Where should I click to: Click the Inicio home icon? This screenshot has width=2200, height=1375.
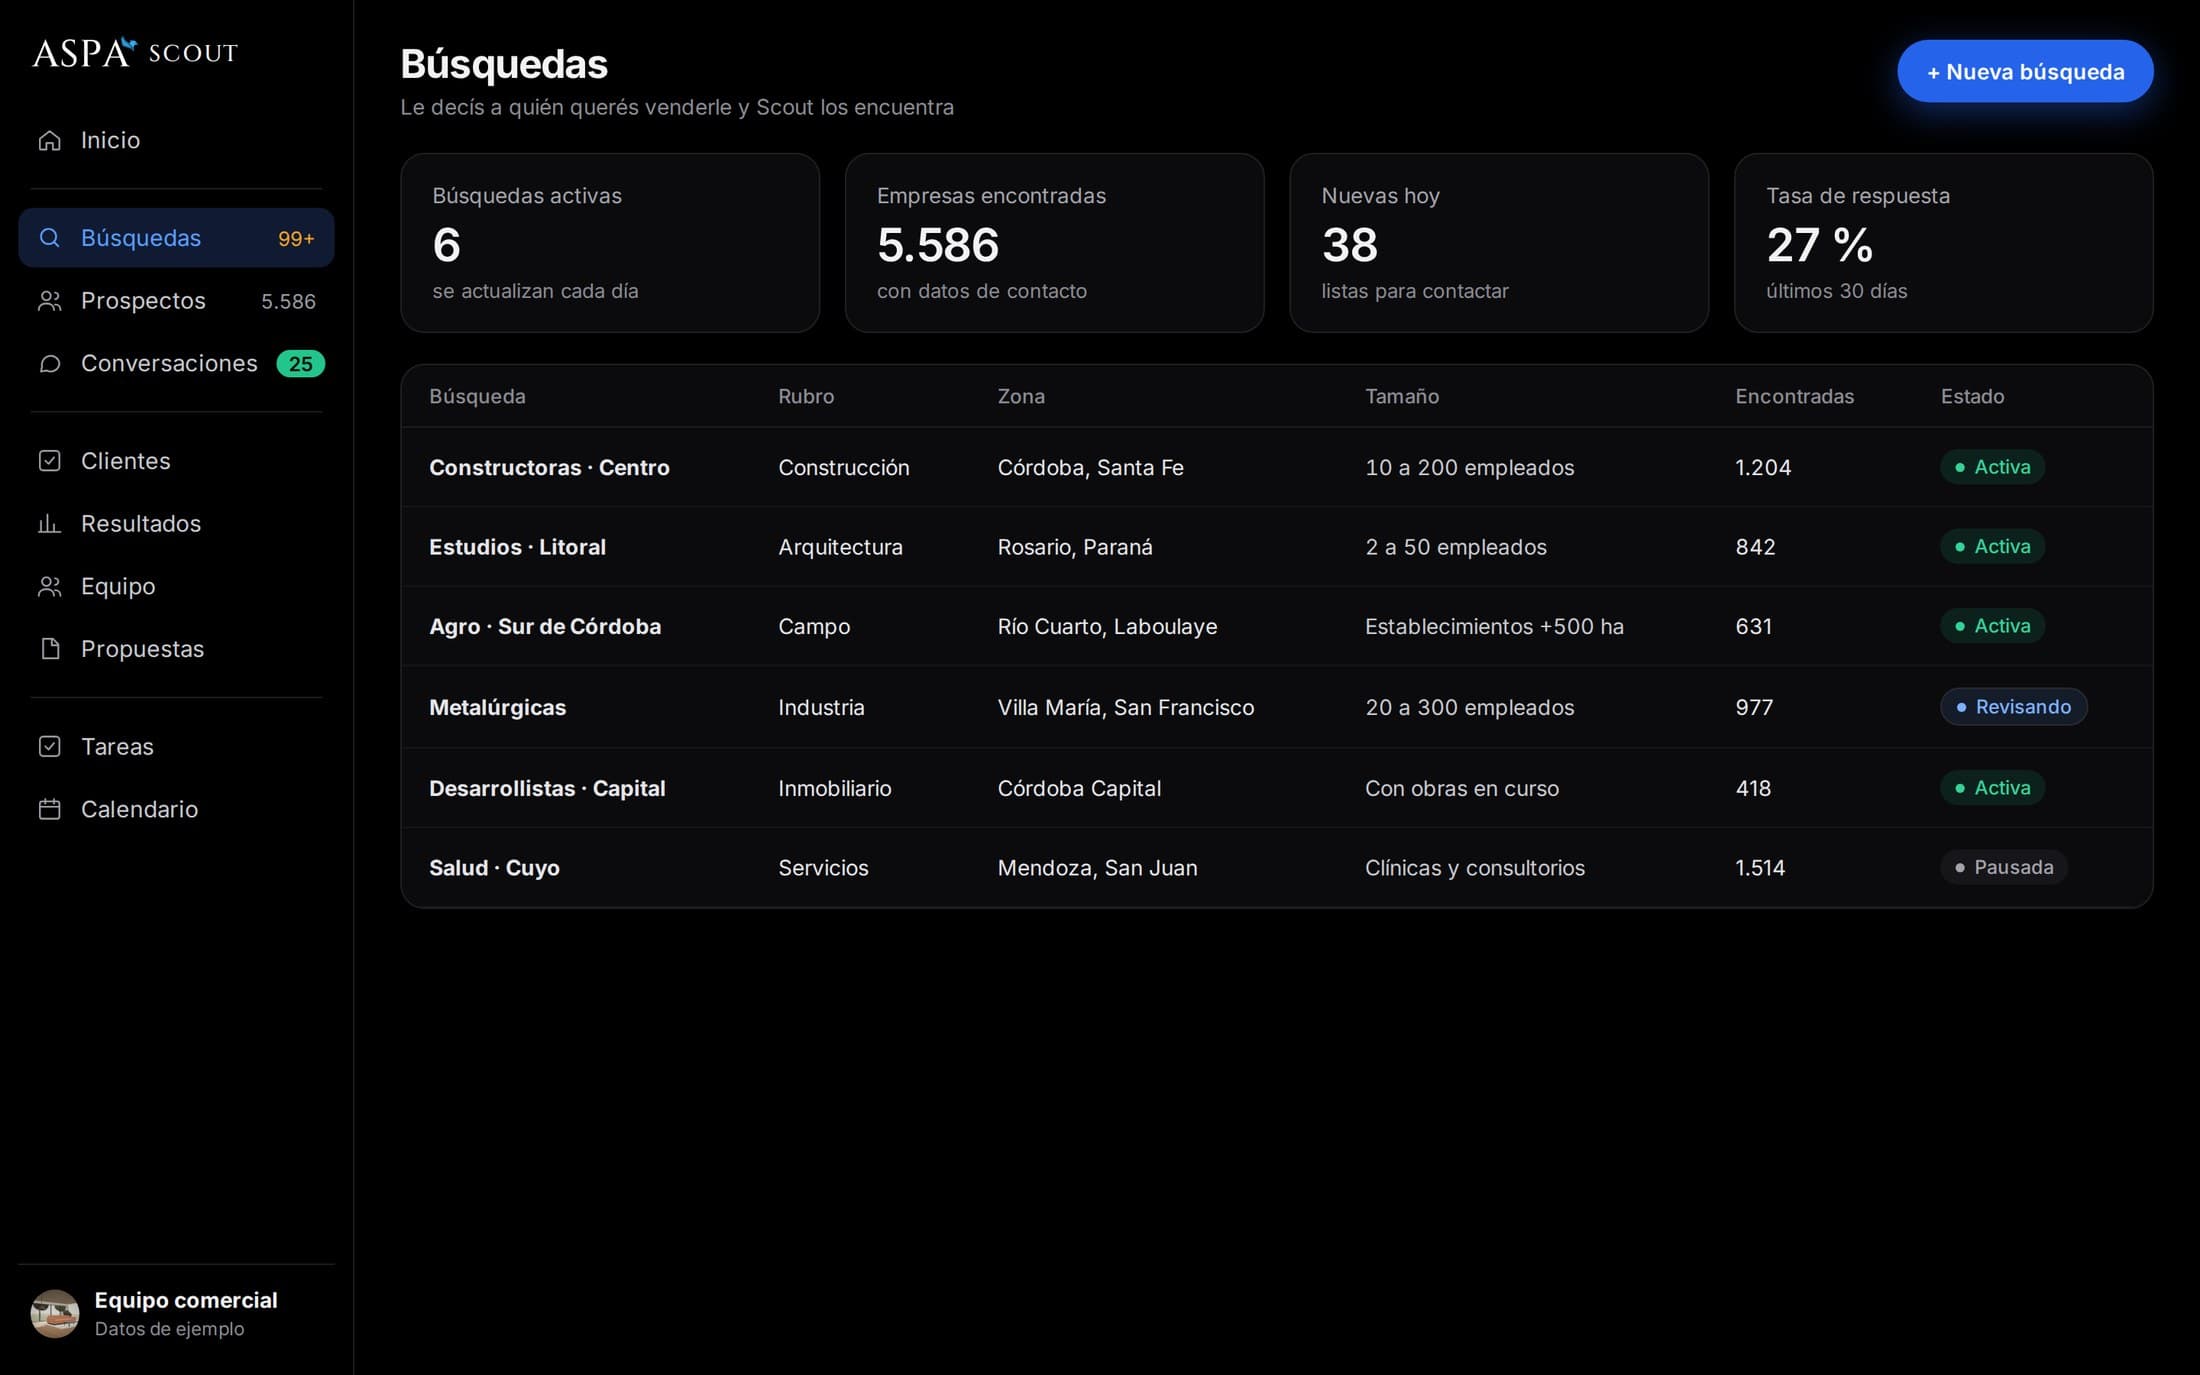pyautogui.click(x=50, y=140)
